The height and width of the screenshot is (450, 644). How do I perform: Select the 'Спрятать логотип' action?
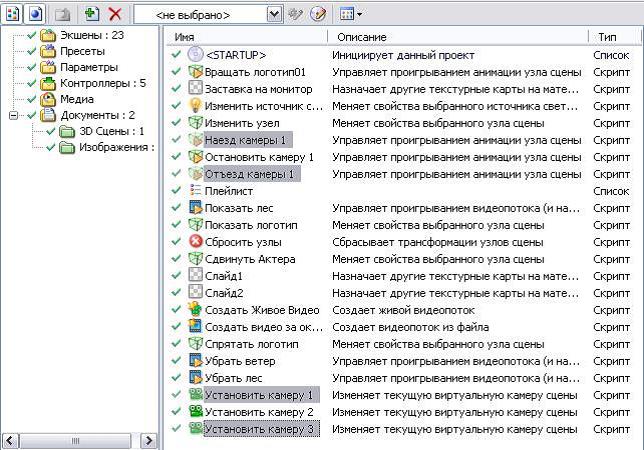point(251,344)
